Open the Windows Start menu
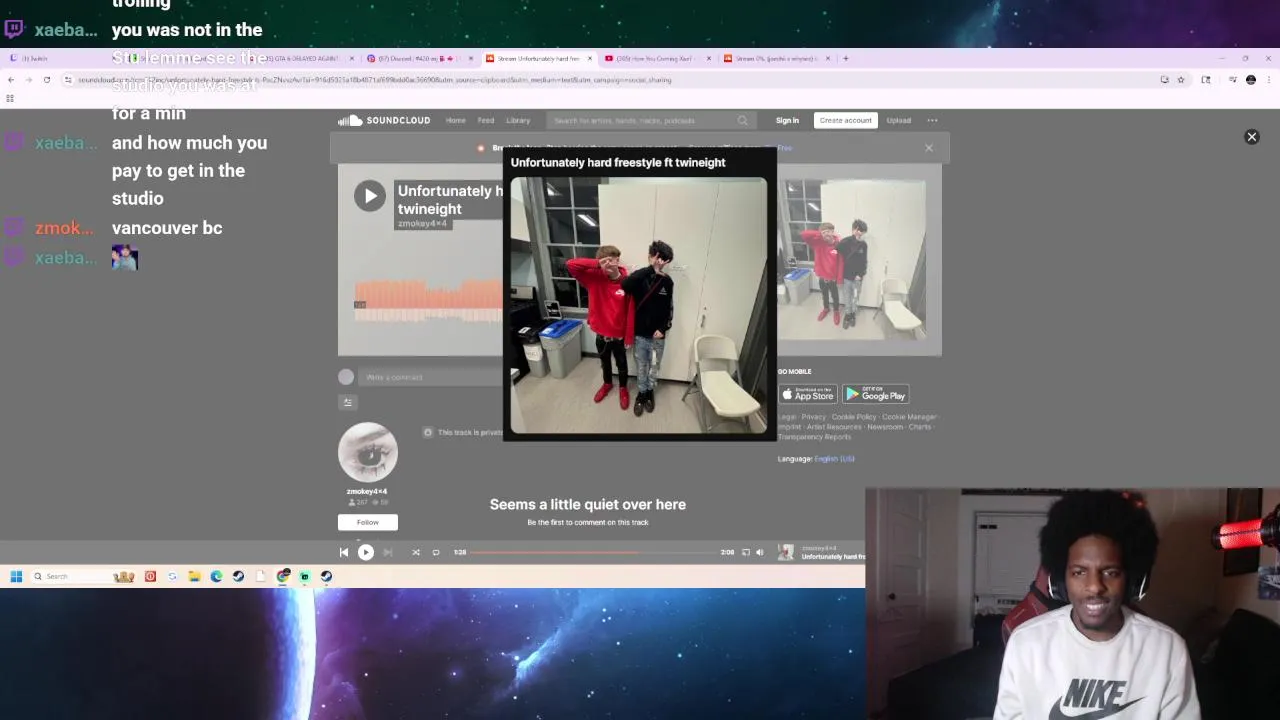Image resolution: width=1280 pixels, height=720 pixels. pos(16,576)
